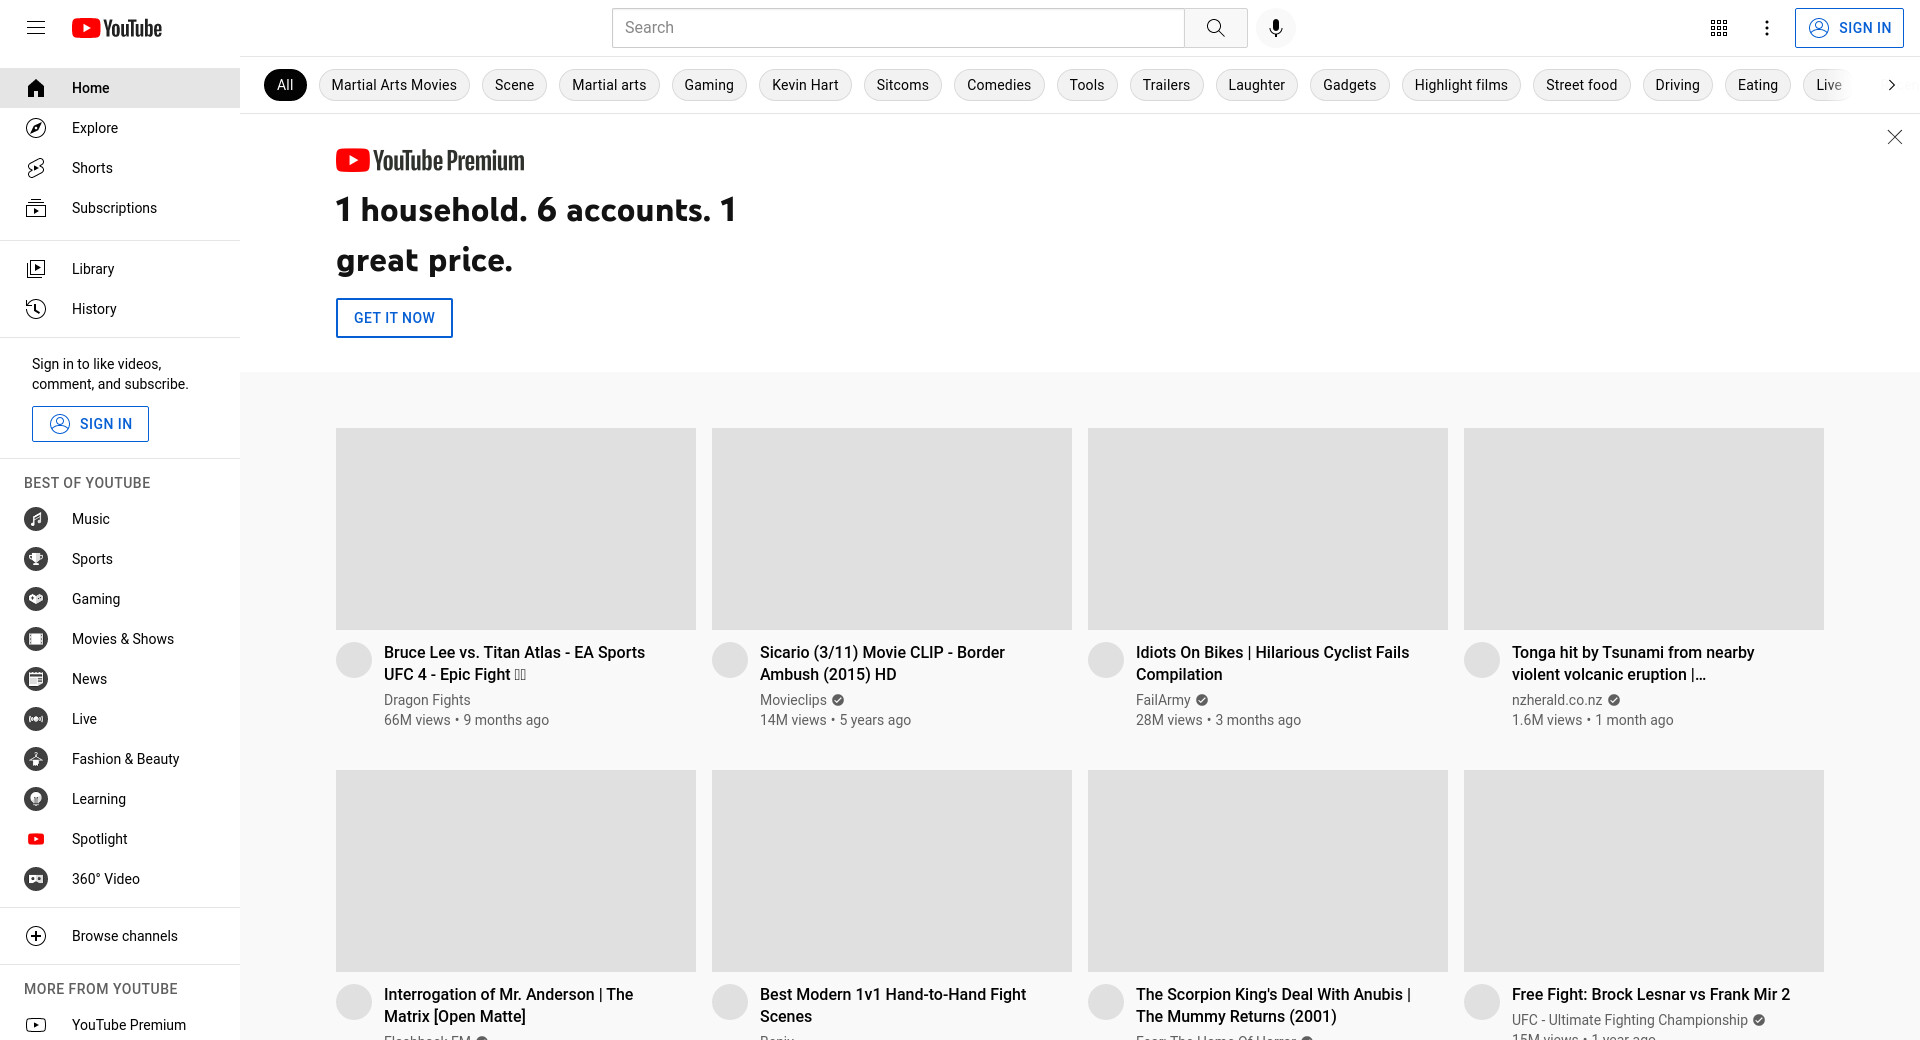The image size is (1920, 1040).
Task: Open the YouTube apps grid icon
Action: coord(1719,28)
